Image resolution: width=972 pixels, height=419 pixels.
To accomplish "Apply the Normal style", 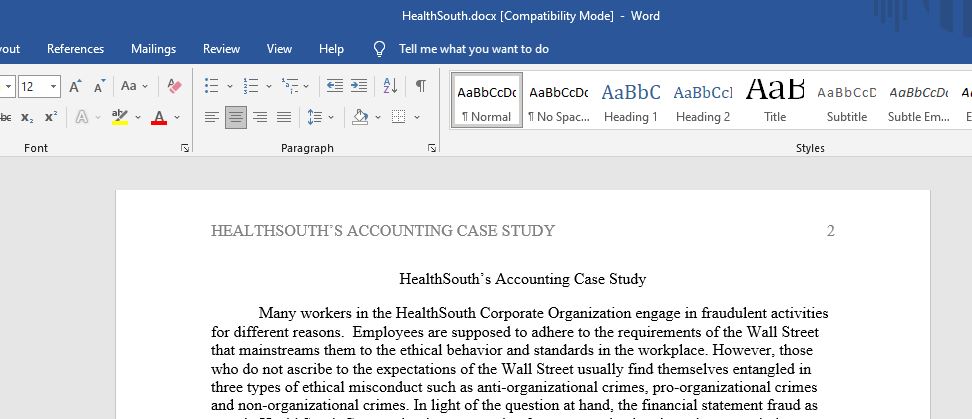I will coord(487,99).
